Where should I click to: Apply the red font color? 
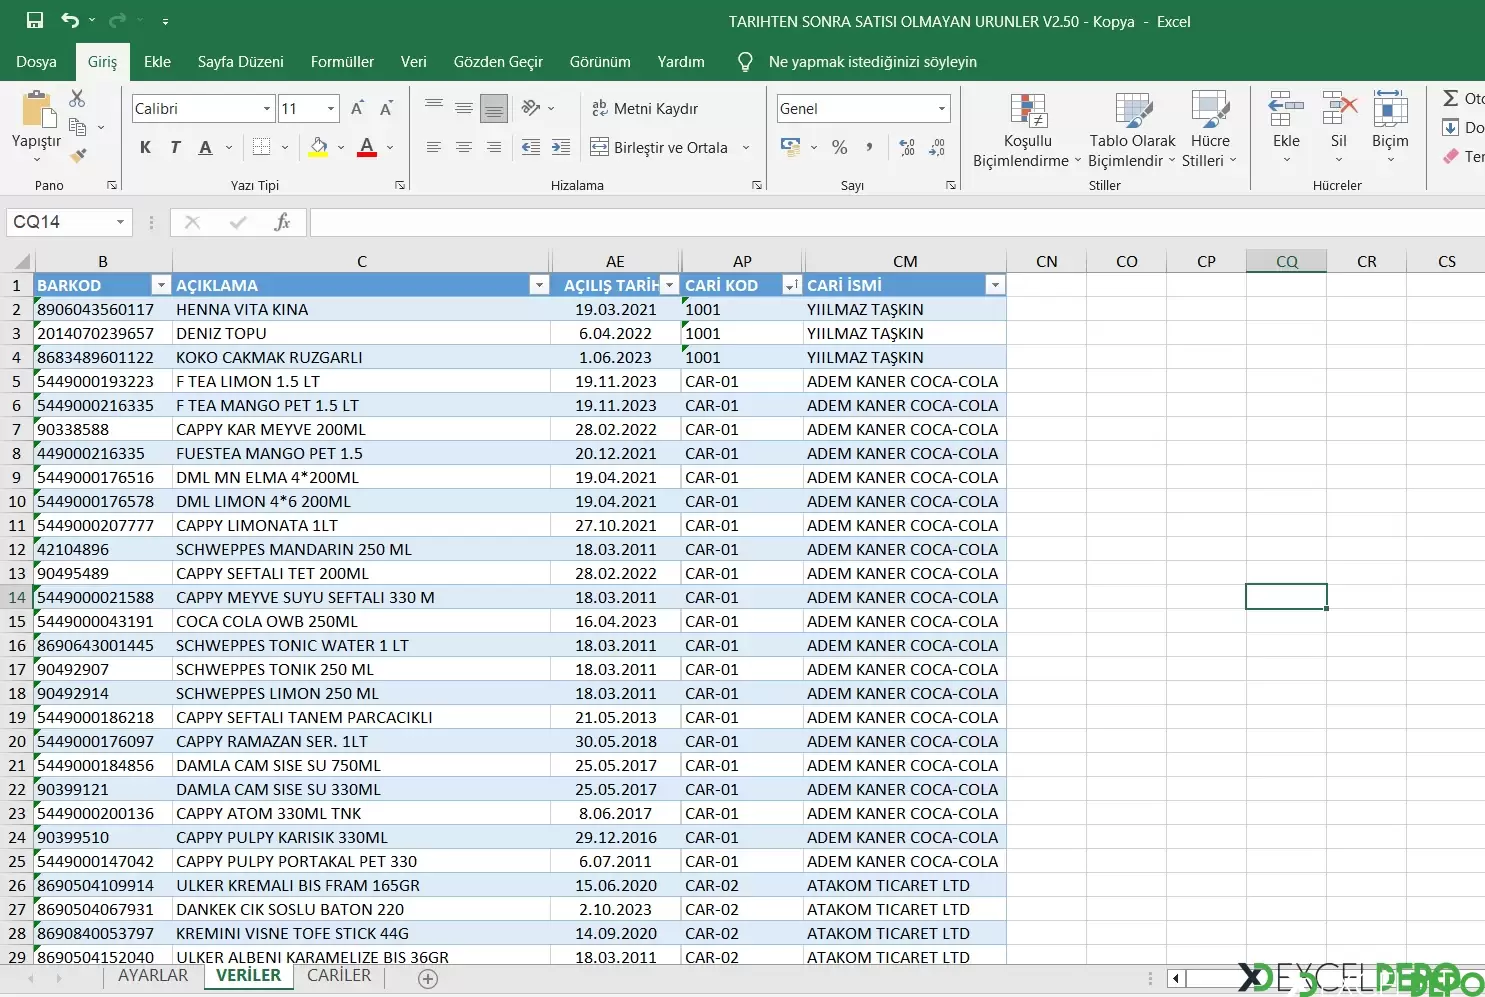tap(367, 147)
